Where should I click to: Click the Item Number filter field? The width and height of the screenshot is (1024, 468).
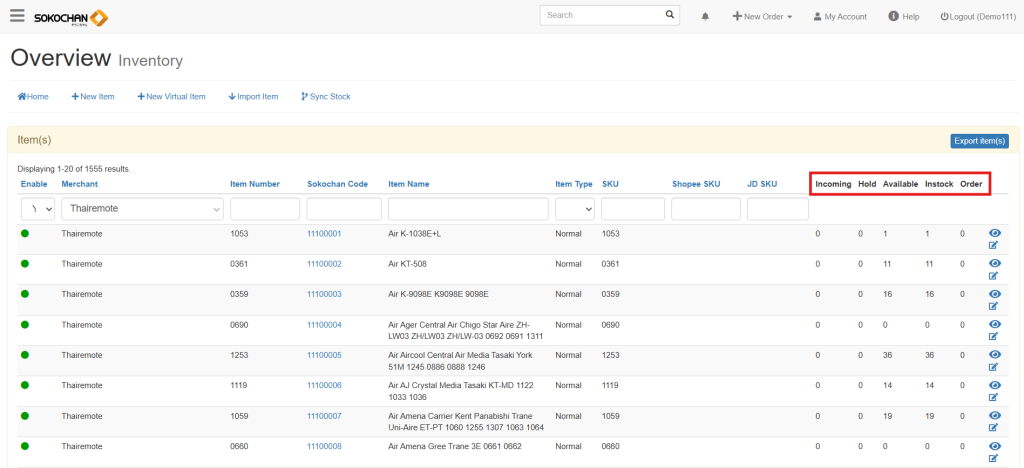(x=265, y=209)
